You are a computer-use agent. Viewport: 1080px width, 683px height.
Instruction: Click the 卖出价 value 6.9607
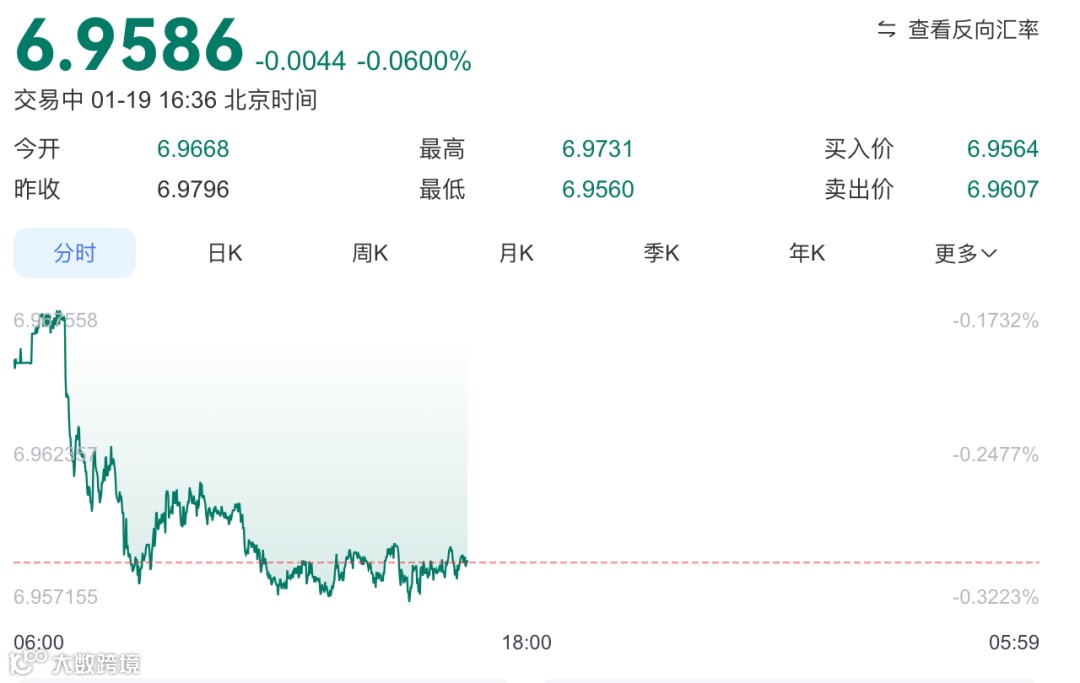(1002, 189)
